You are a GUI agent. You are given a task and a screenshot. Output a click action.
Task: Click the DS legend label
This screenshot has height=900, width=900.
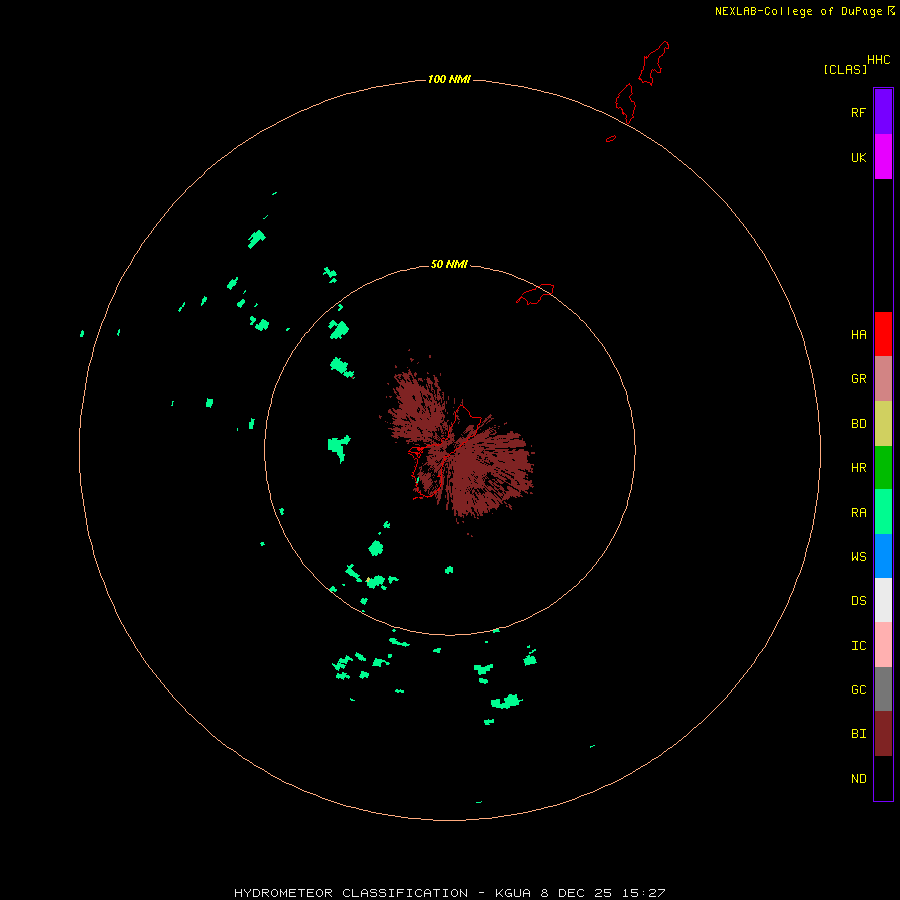click(x=858, y=600)
